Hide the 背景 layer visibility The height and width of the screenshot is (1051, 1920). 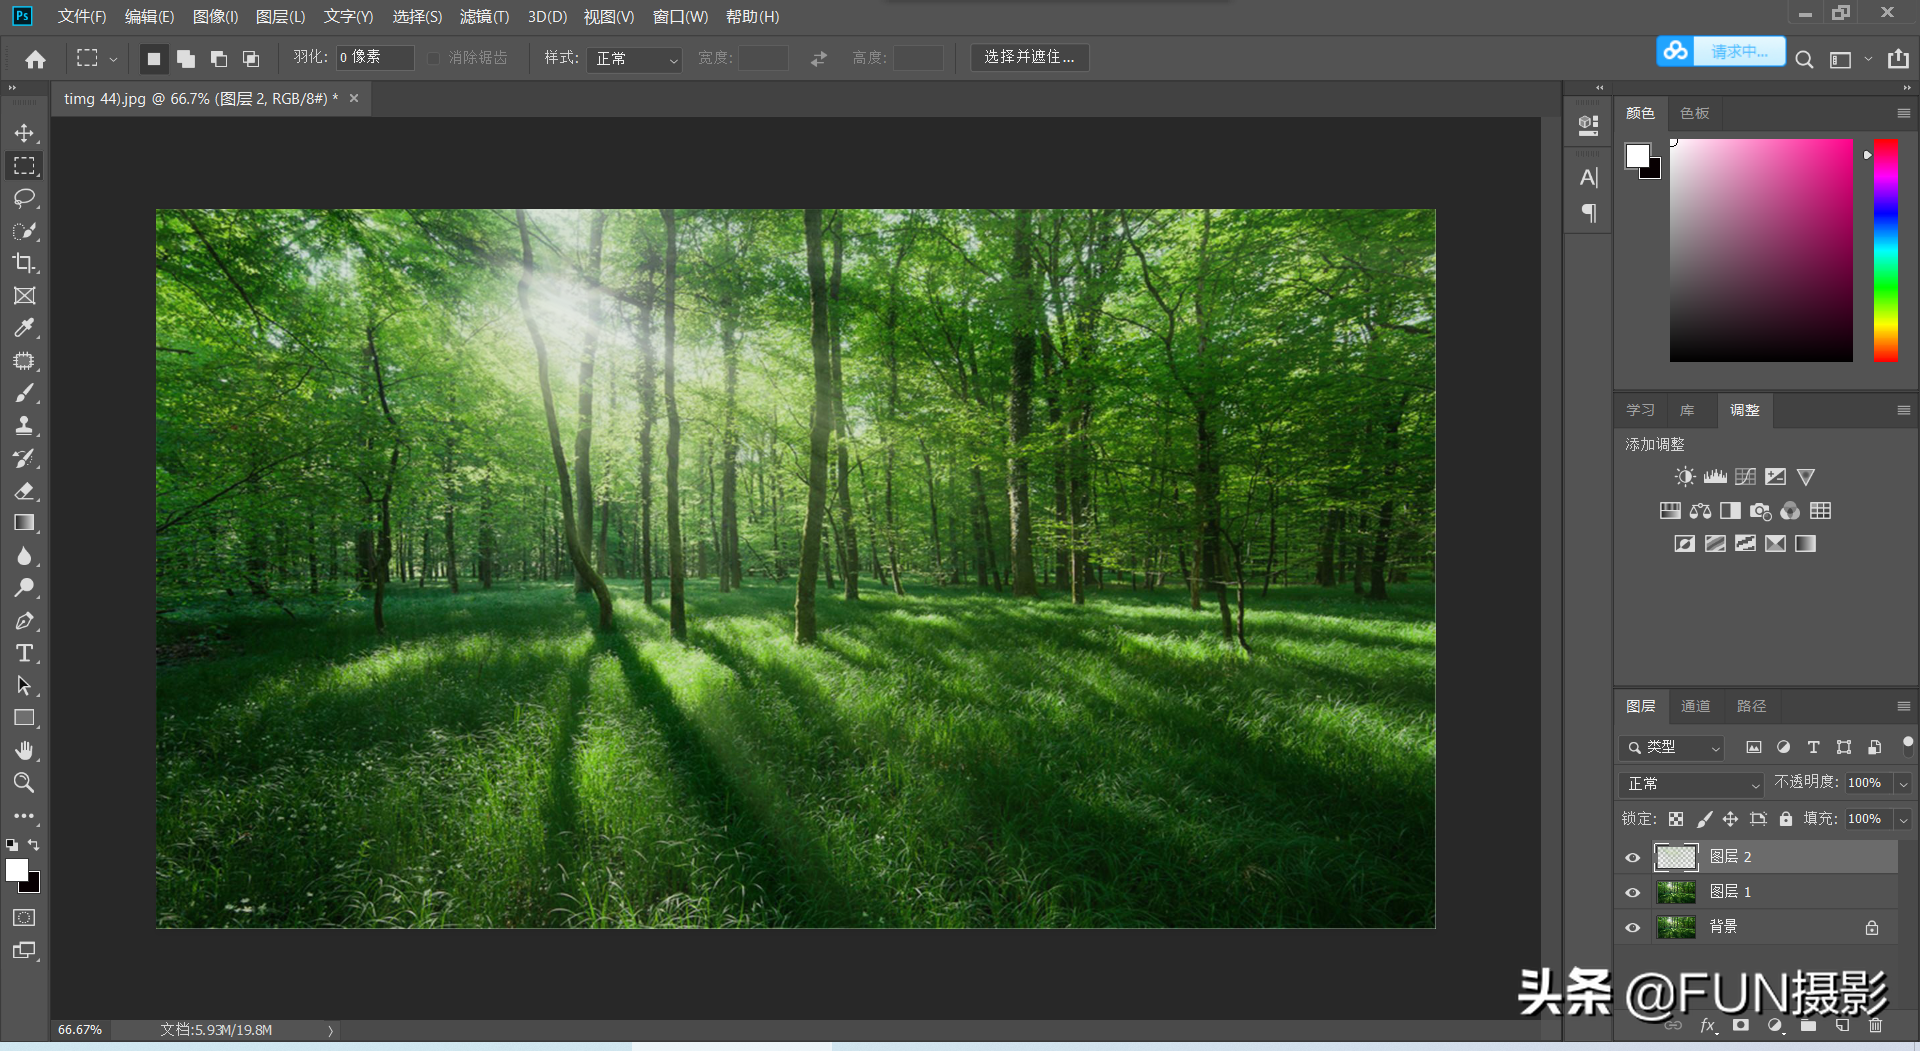coord(1633,927)
